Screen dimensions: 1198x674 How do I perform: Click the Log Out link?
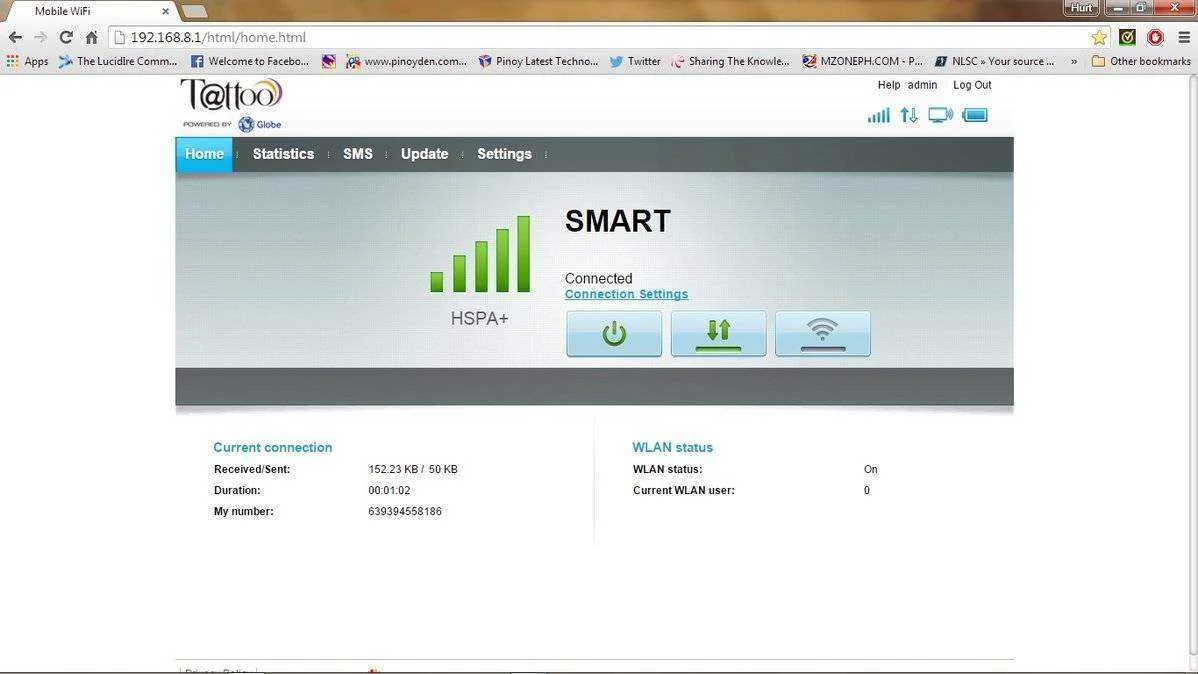pyautogui.click(x=972, y=86)
